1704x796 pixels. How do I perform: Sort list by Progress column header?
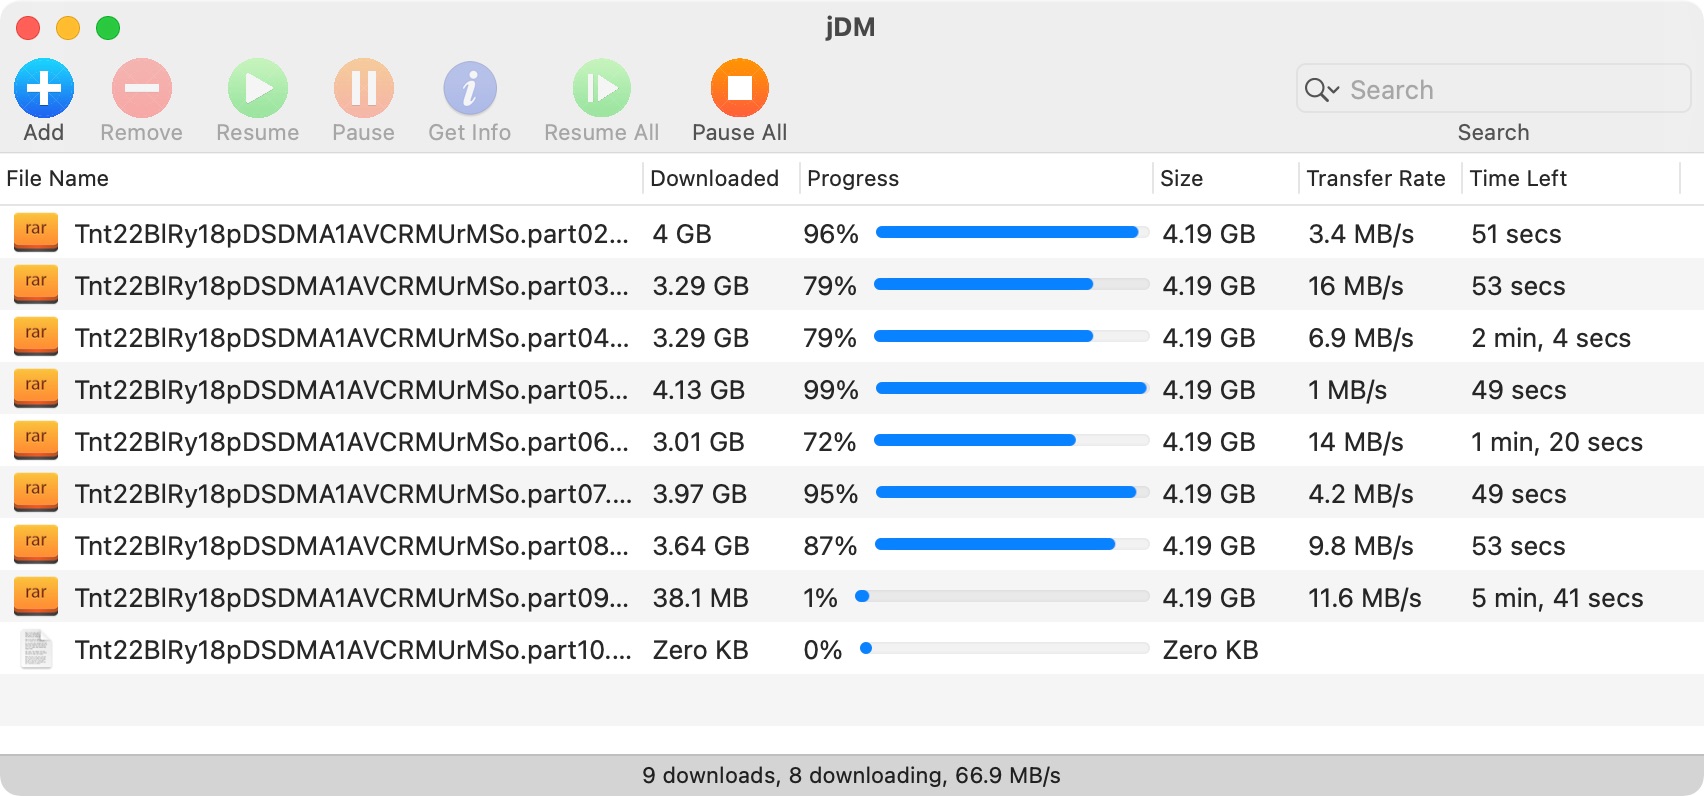click(x=852, y=178)
